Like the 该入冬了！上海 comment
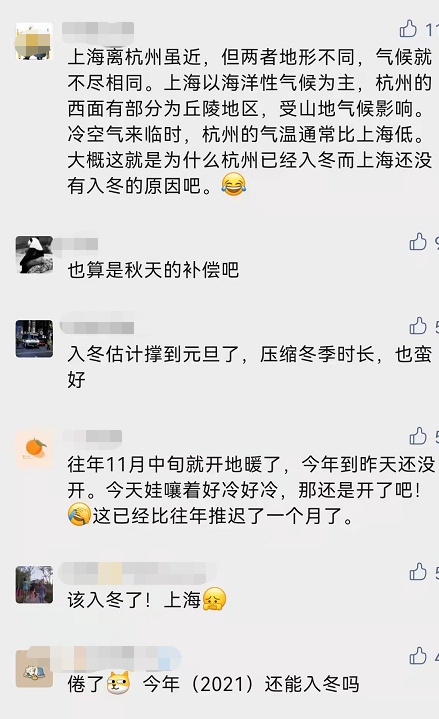The width and height of the screenshot is (439, 719). click(417, 572)
